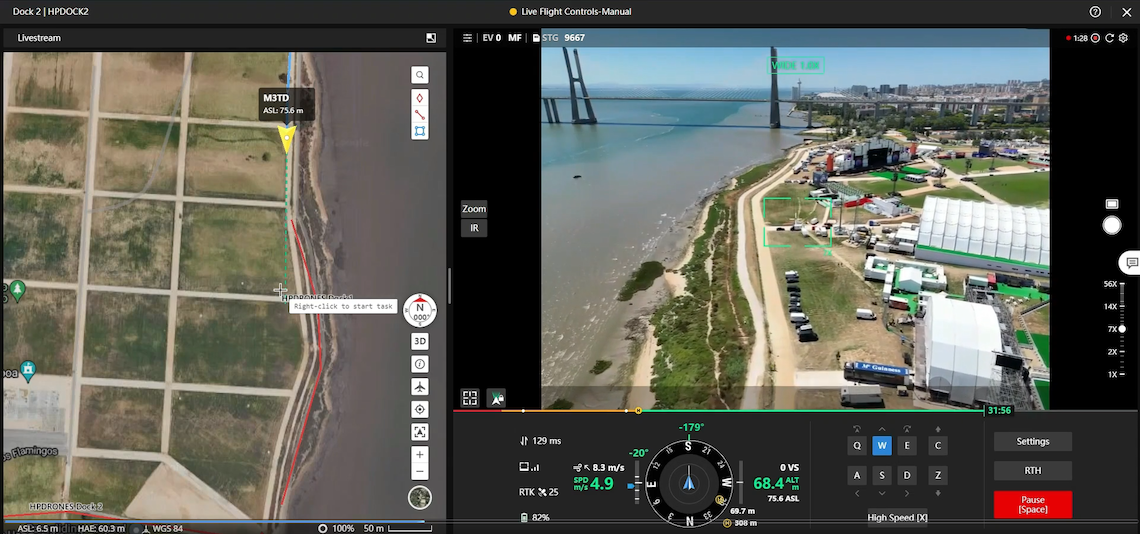Click the RTH button
1140x534 pixels.
pyautogui.click(x=1032, y=471)
